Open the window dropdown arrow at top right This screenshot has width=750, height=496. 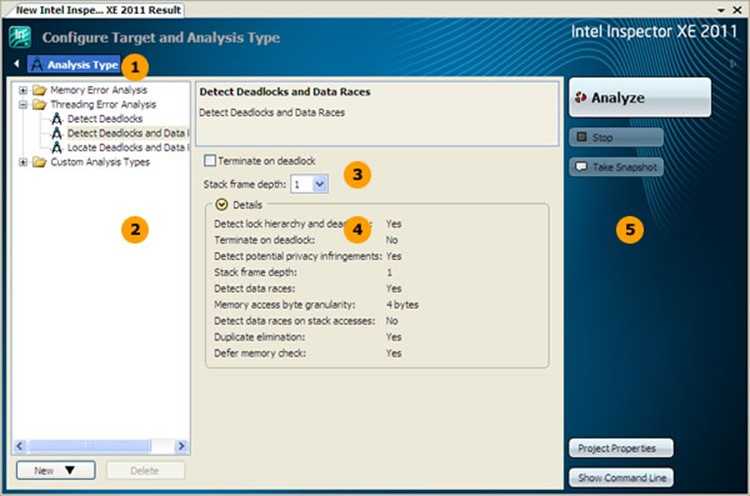point(721,10)
